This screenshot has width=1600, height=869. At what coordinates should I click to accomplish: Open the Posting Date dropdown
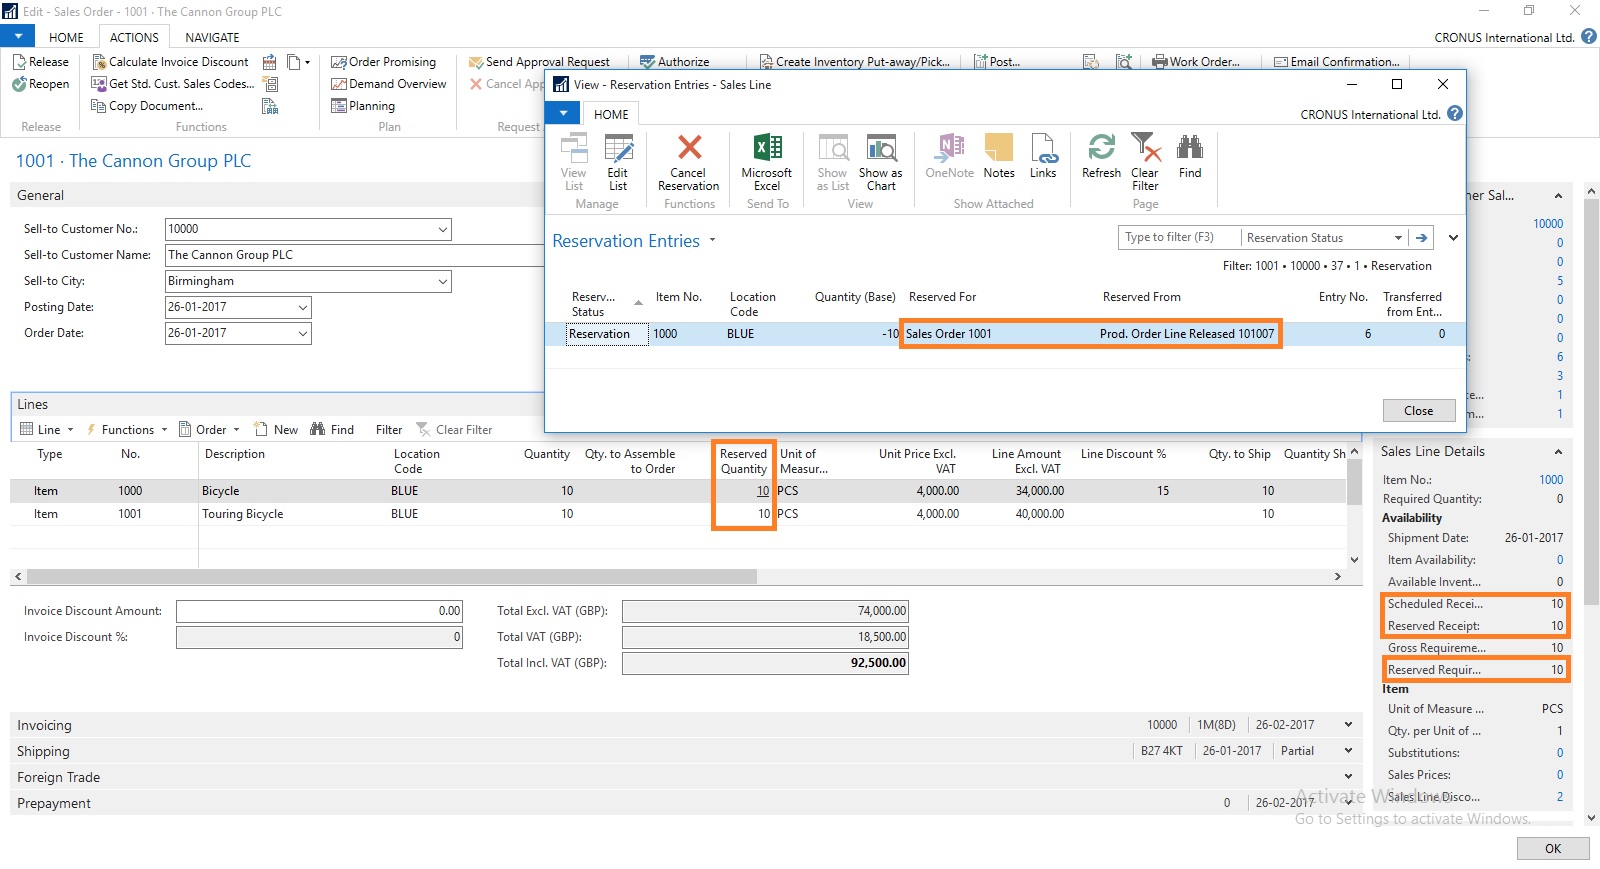[x=302, y=307]
